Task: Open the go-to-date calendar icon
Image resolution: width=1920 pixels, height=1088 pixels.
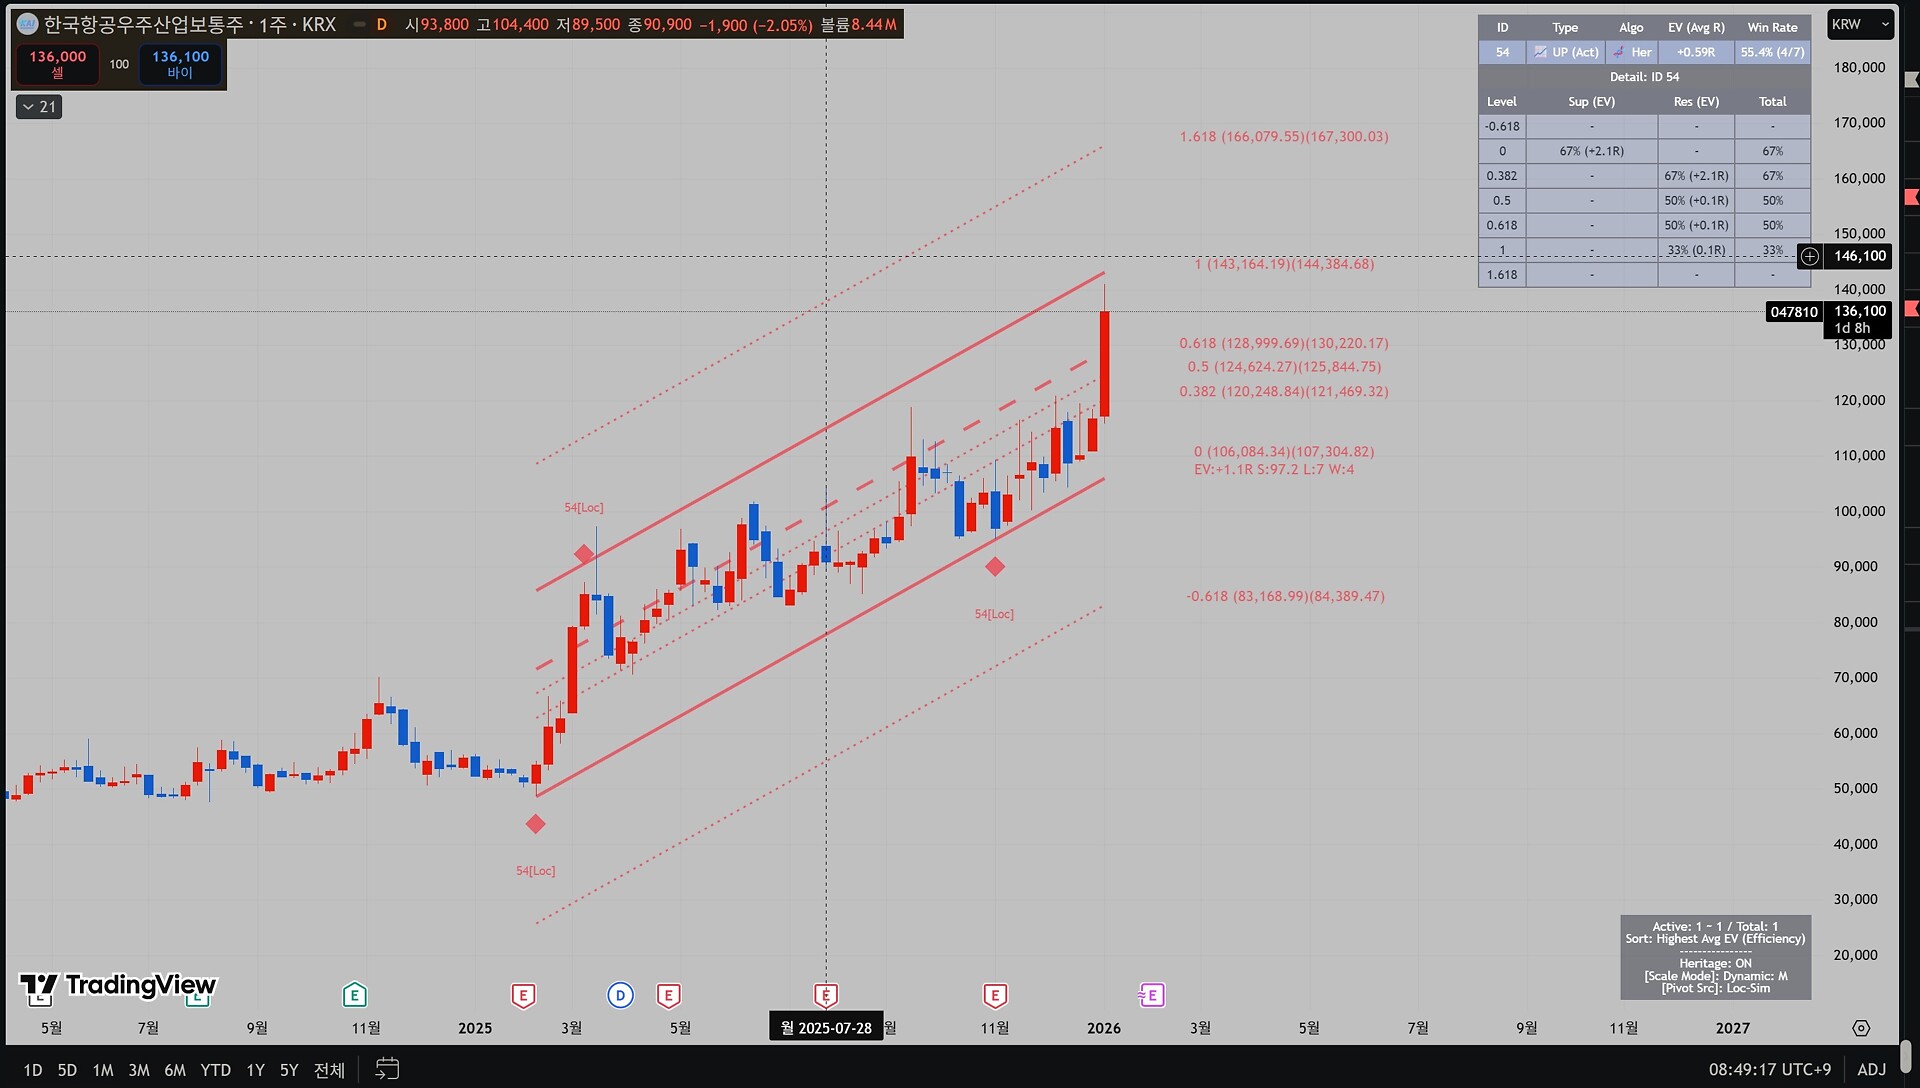Action: point(387,1069)
